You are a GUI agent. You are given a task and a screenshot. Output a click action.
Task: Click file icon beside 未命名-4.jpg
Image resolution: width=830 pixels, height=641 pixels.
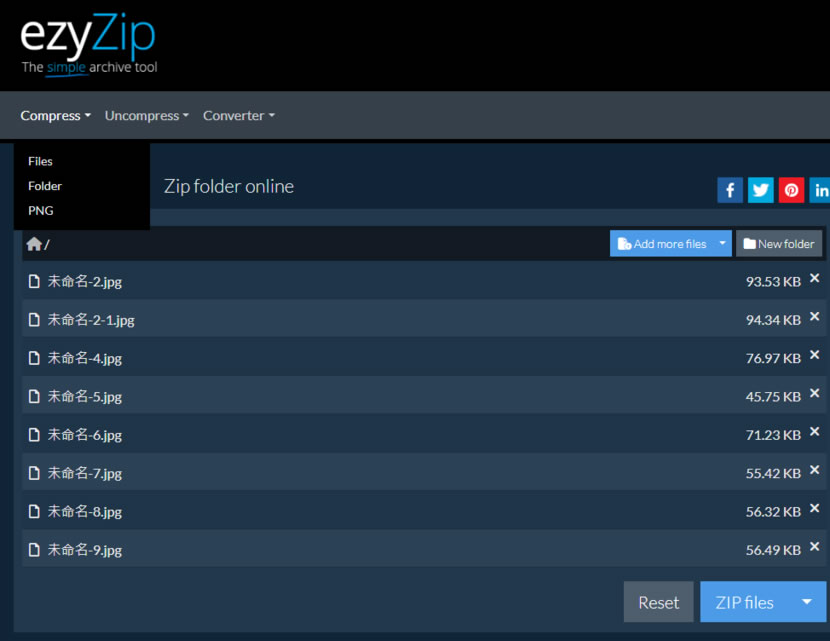pyautogui.click(x=34, y=358)
